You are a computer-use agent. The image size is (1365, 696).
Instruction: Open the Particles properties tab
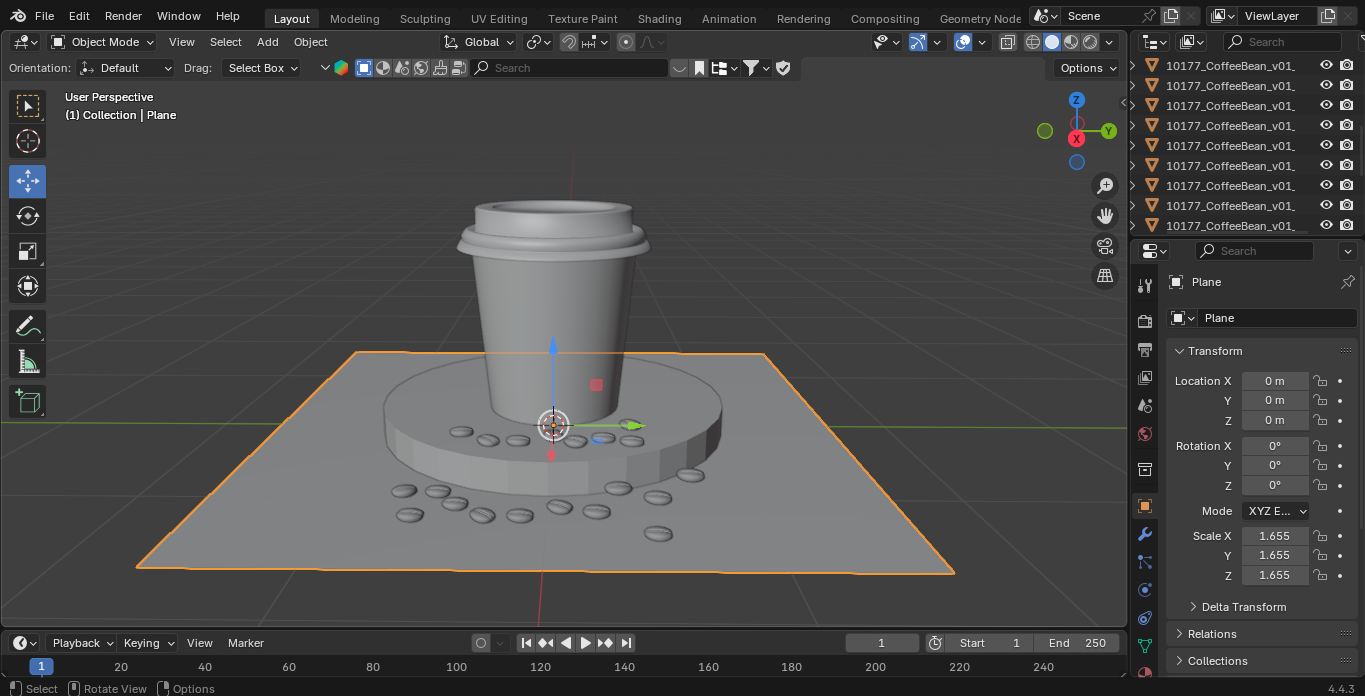[x=1145, y=562]
